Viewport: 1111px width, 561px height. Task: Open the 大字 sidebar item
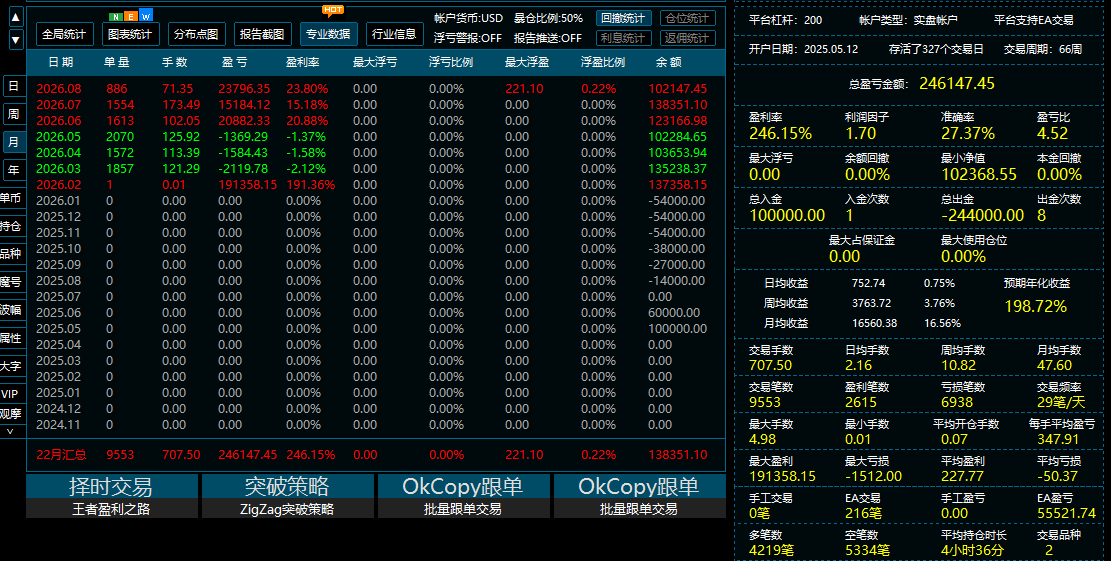tap(11, 366)
